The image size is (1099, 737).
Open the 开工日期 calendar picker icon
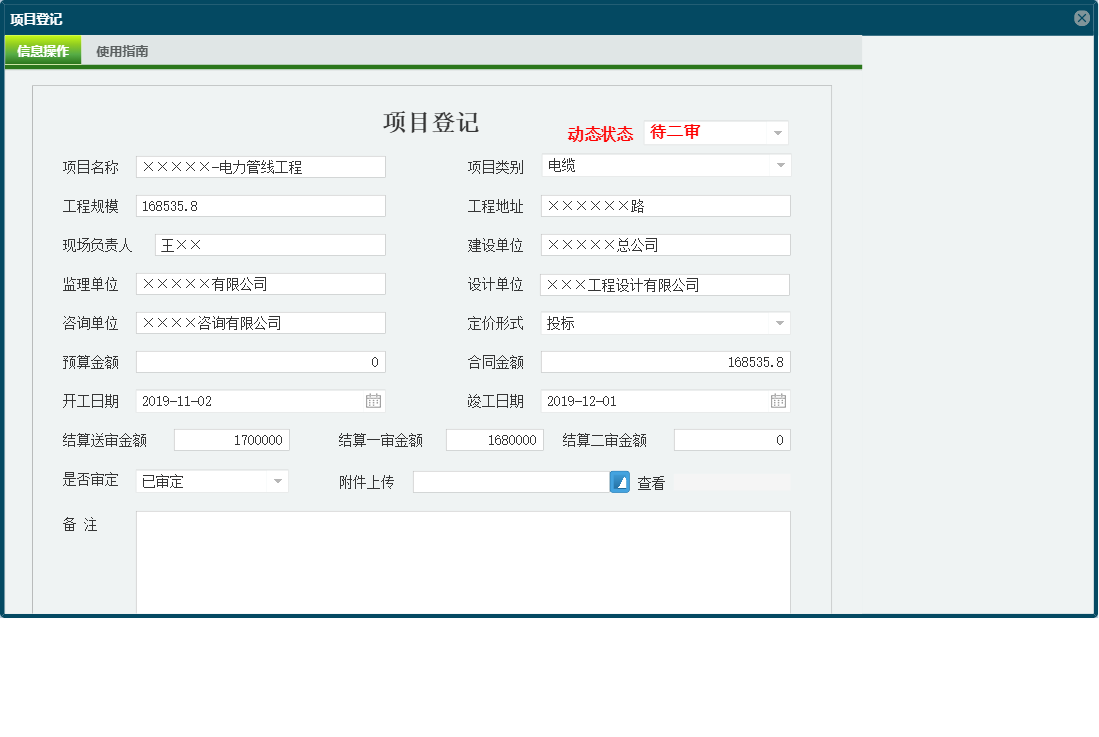point(374,400)
